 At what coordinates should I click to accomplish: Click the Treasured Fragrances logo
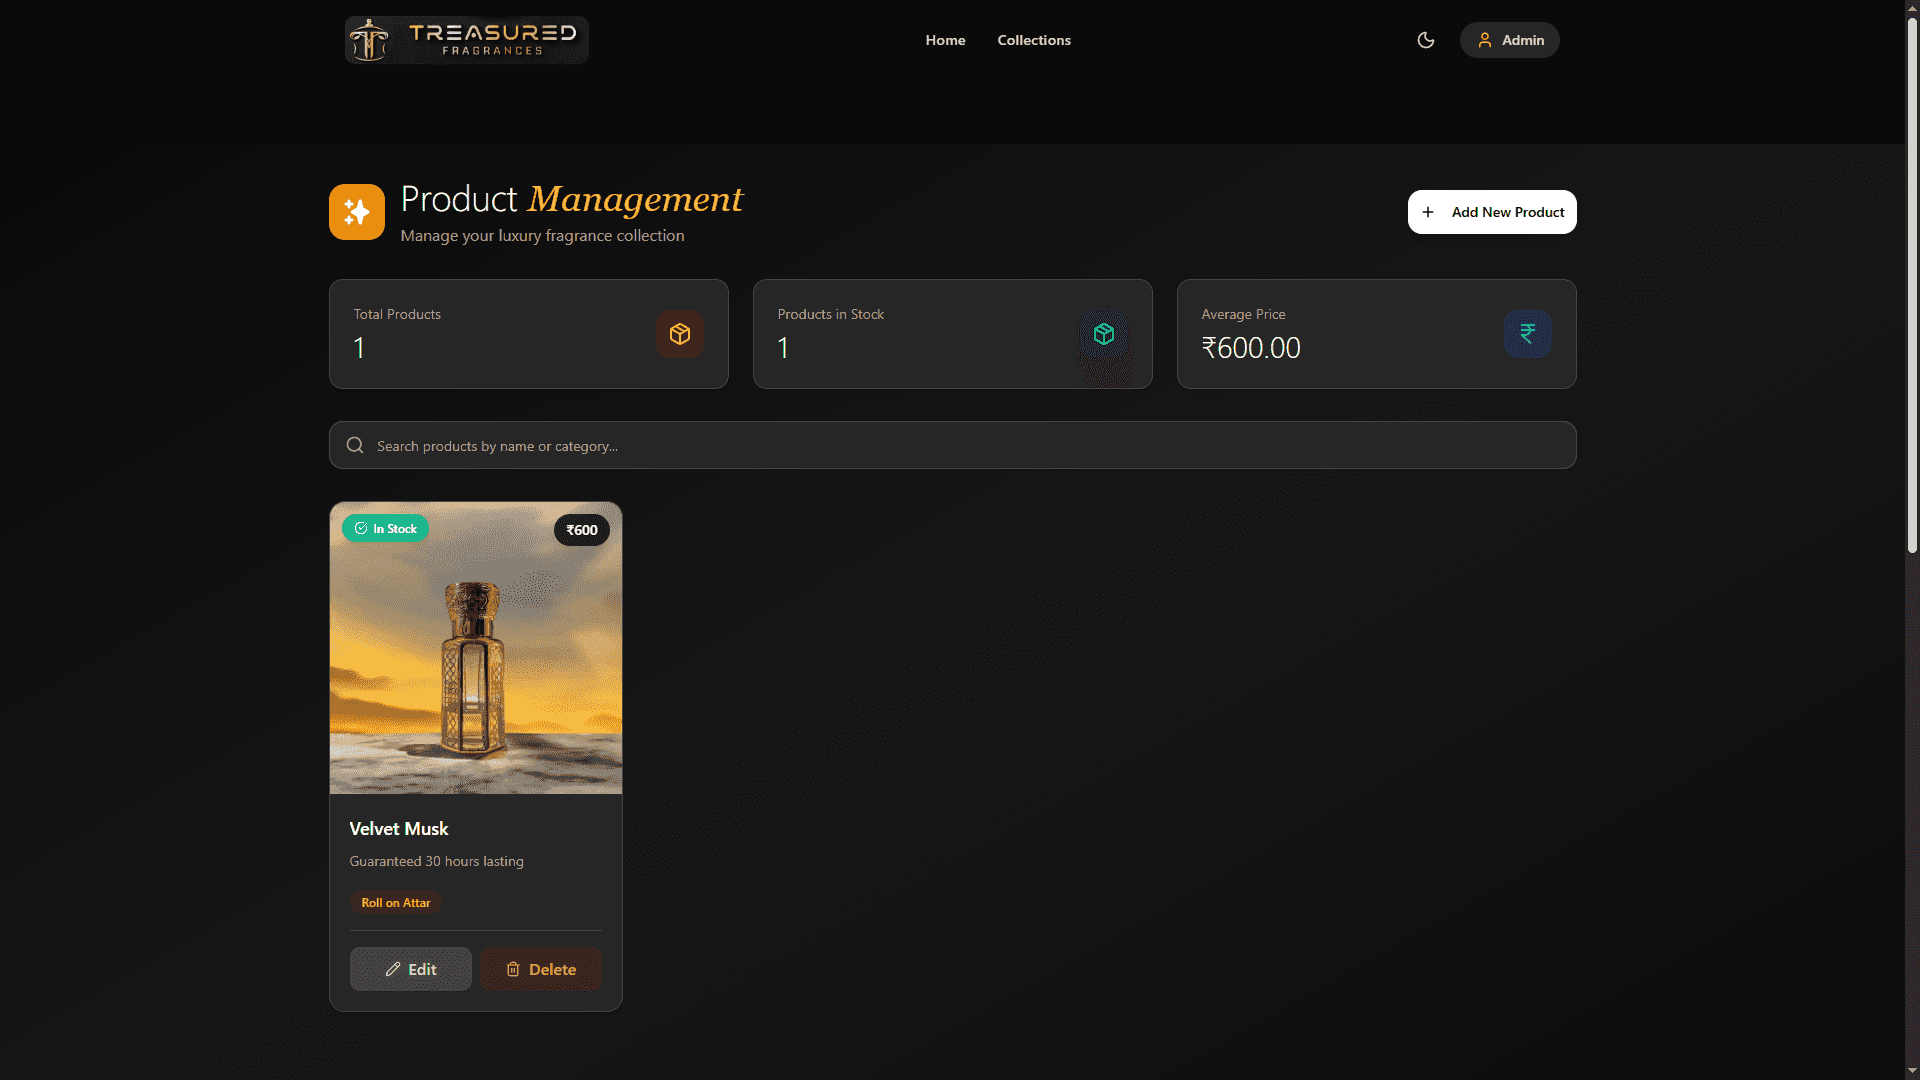(467, 40)
